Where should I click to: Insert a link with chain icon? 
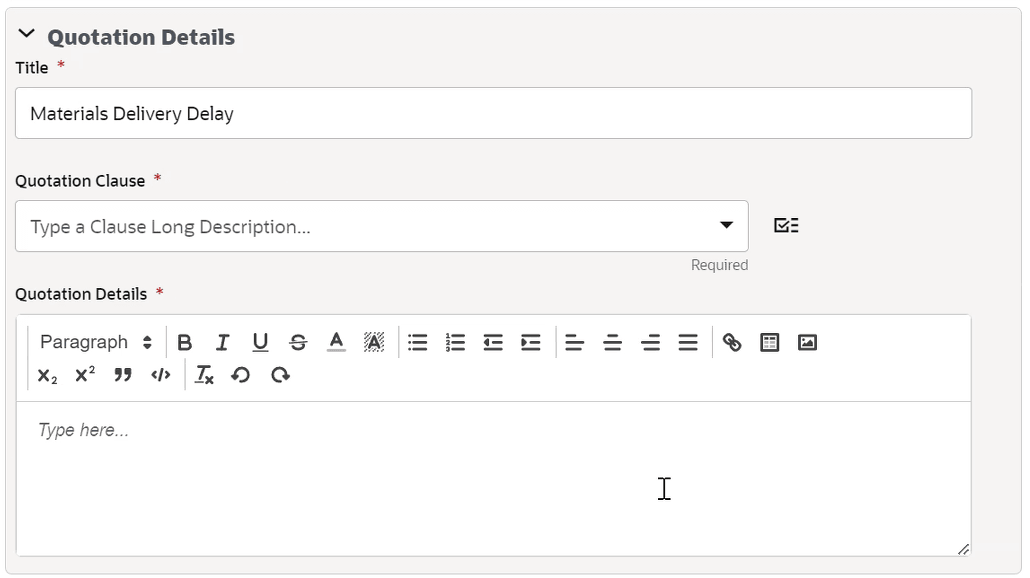732,342
